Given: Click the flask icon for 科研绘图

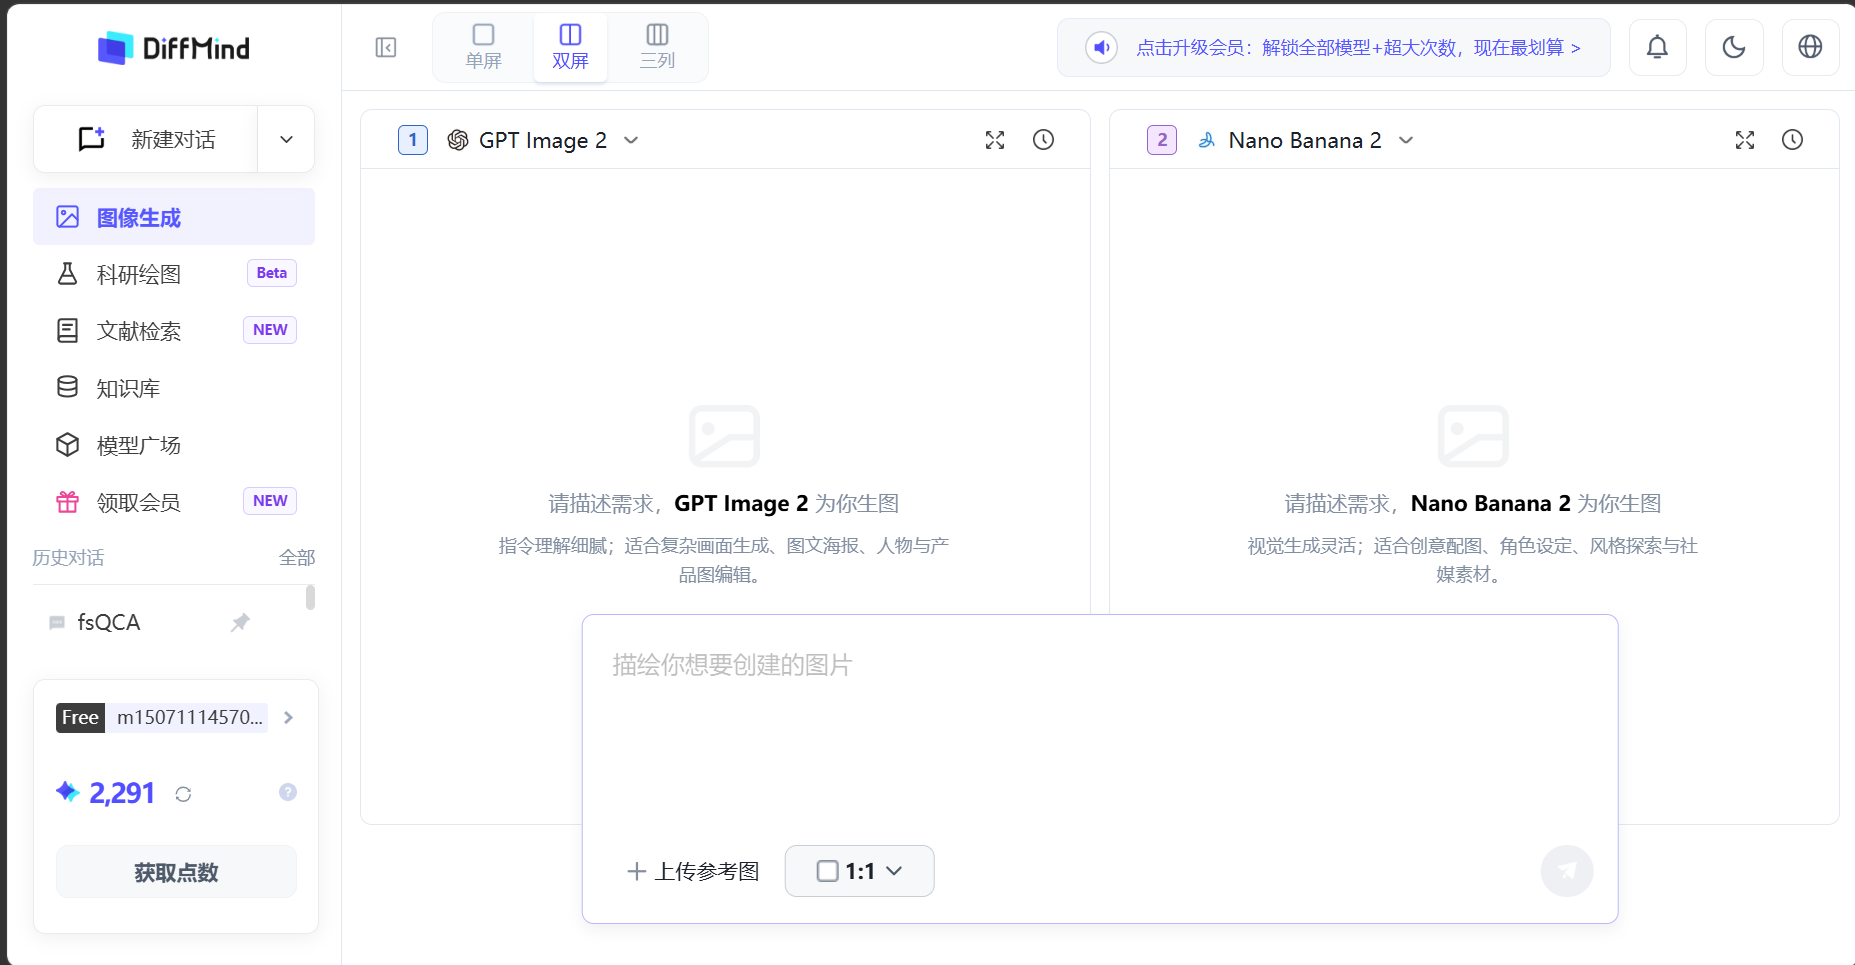Looking at the screenshot, I should (68, 274).
